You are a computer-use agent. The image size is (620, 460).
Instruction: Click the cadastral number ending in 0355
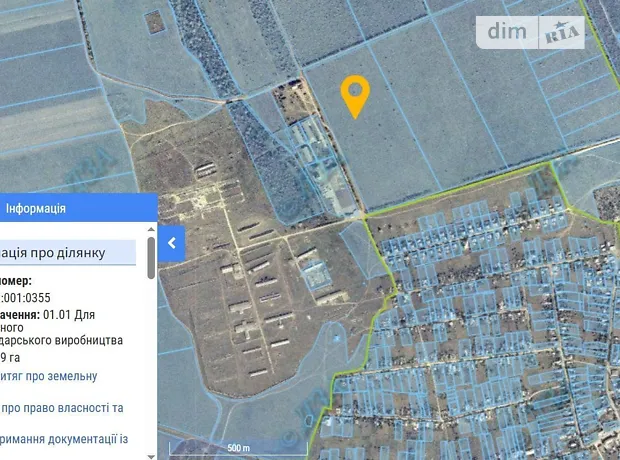click(x=28, y=297)
